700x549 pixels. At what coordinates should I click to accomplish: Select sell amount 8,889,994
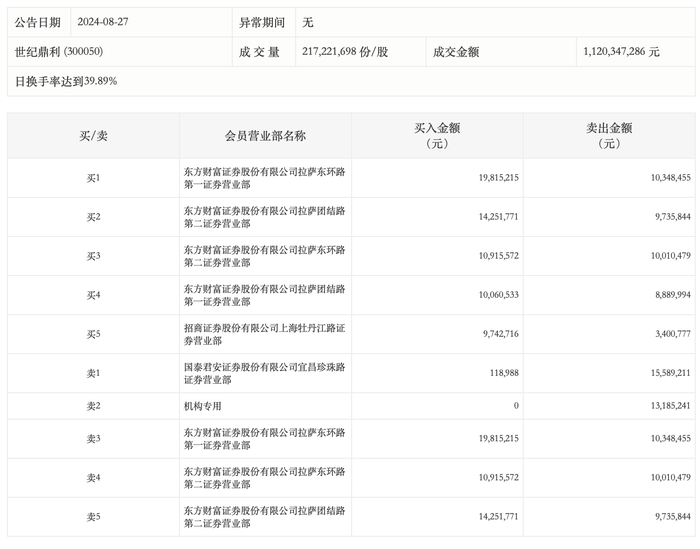[x=673, y=295]
